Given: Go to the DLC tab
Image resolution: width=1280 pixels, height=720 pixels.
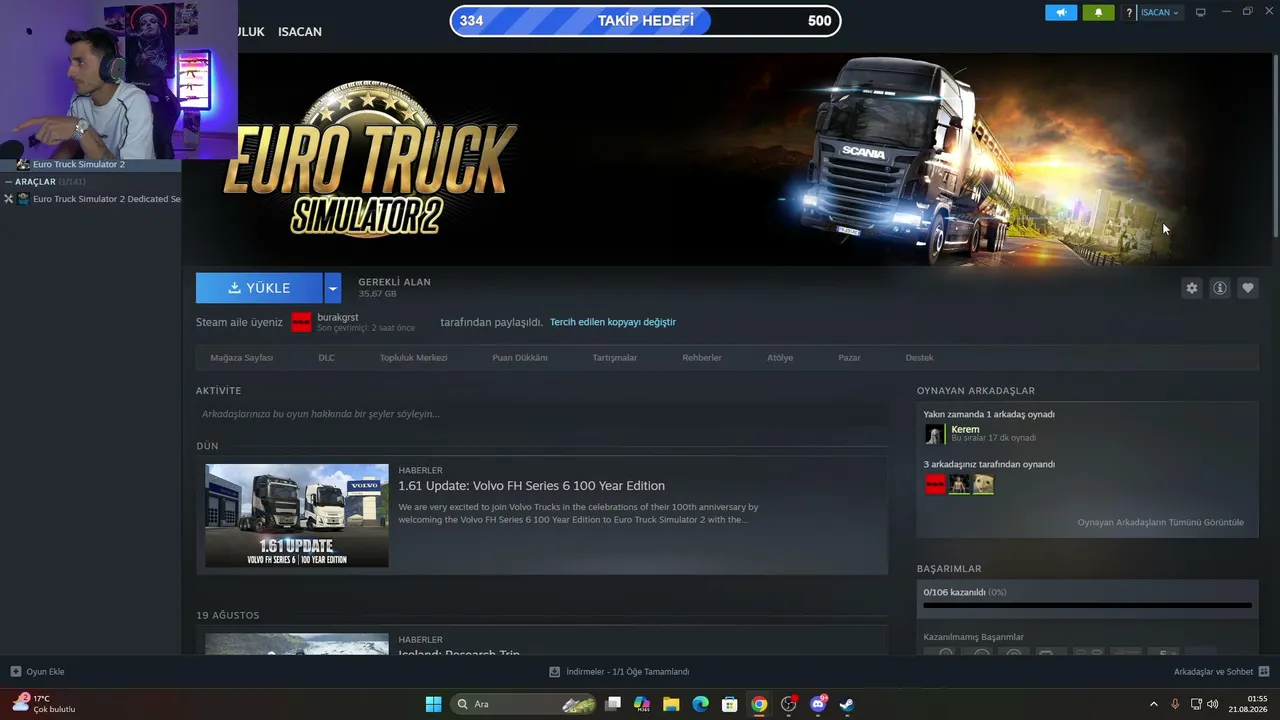Looking at the screenshot, I should (x=326, y=357).
